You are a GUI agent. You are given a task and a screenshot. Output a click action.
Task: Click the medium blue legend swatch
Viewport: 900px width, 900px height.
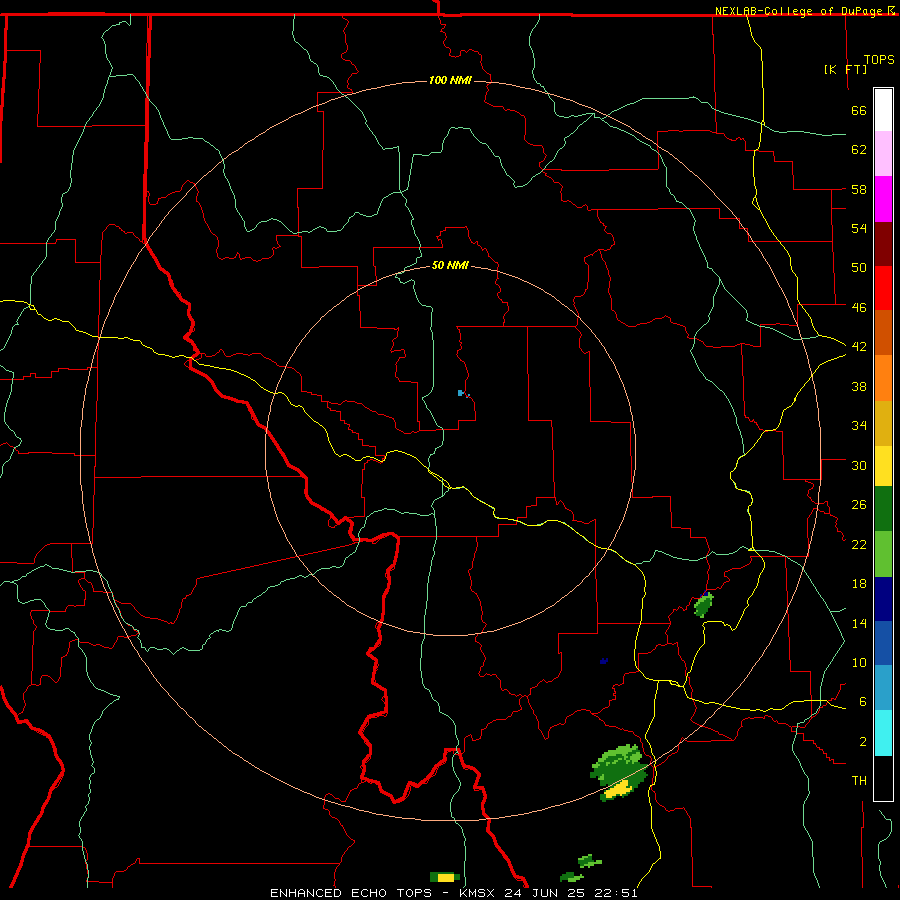click(883, 643)
